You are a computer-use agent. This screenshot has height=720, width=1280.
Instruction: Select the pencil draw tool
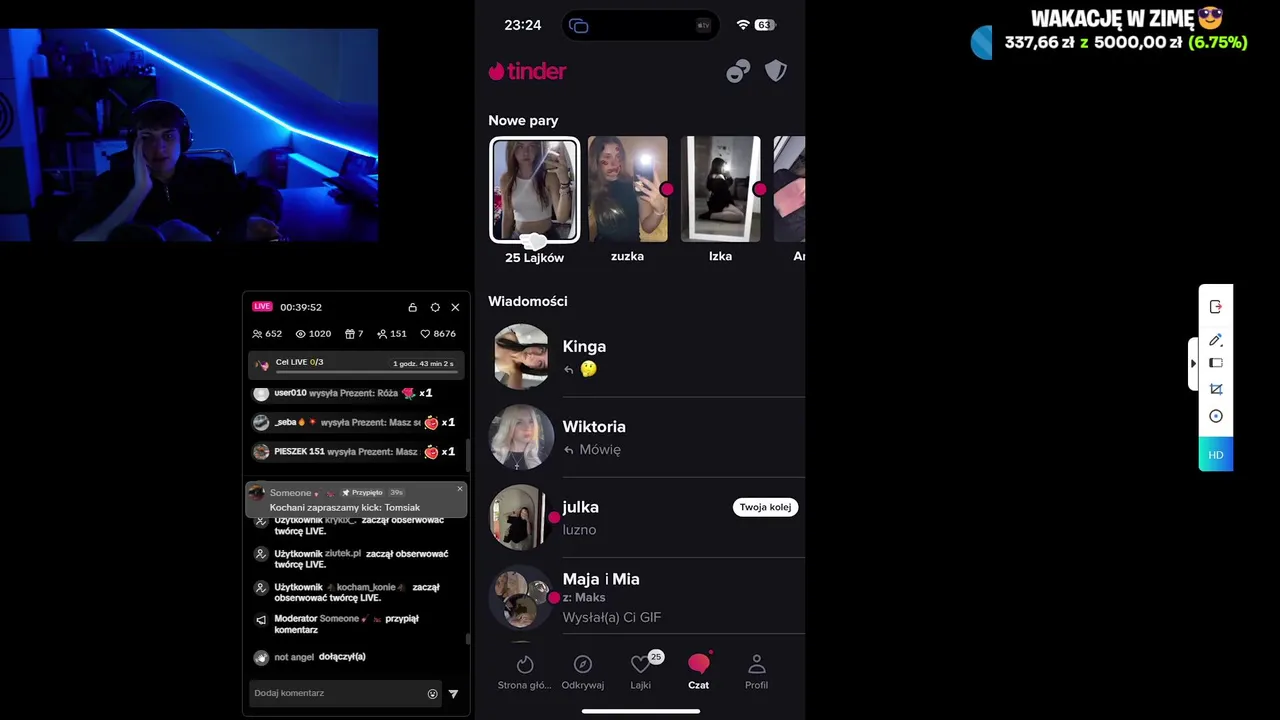[1216, 340]
